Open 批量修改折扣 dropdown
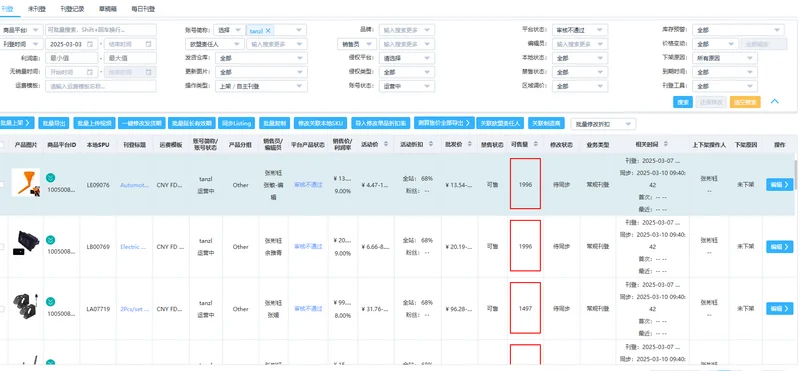Screen dimensions: 800x371 coord(603,124)
